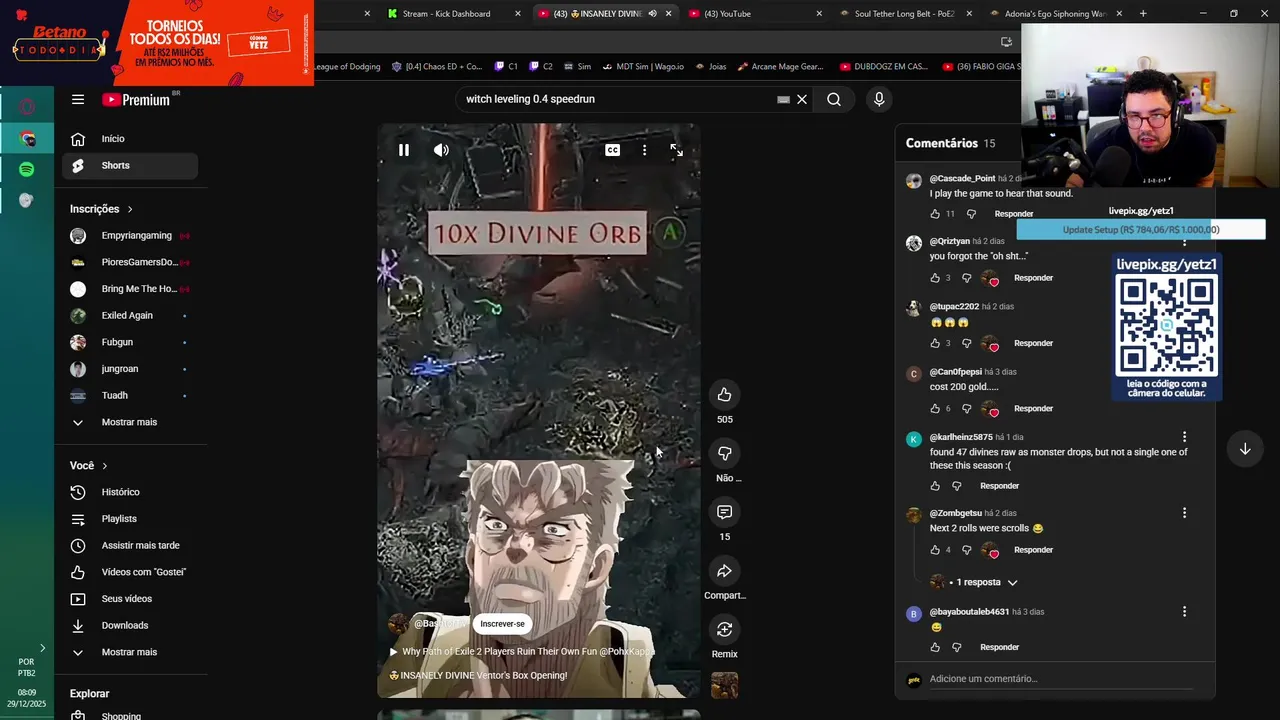This screenshot has width=1280, height=720.
Task: Start voice search with microphone
Action: coord(879,99)
